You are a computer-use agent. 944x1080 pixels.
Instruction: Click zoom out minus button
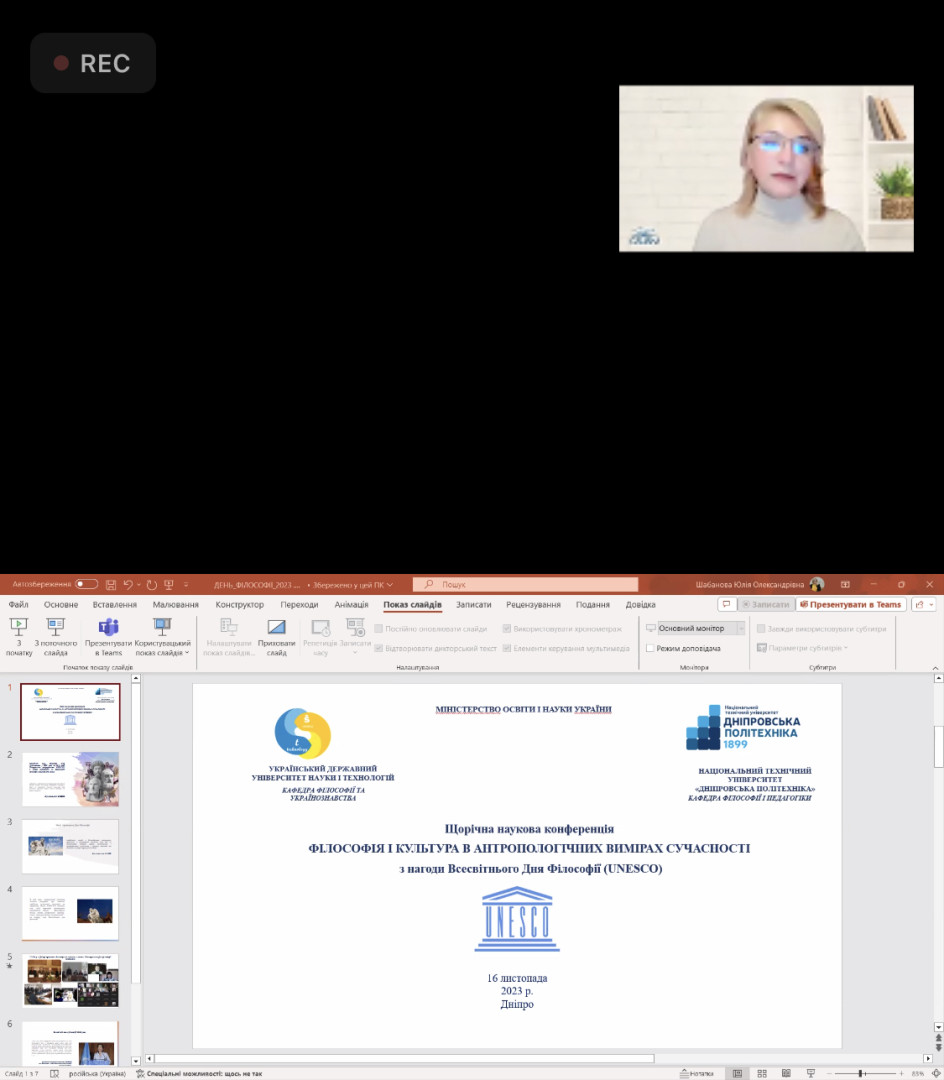click(x=828, y=1073)
